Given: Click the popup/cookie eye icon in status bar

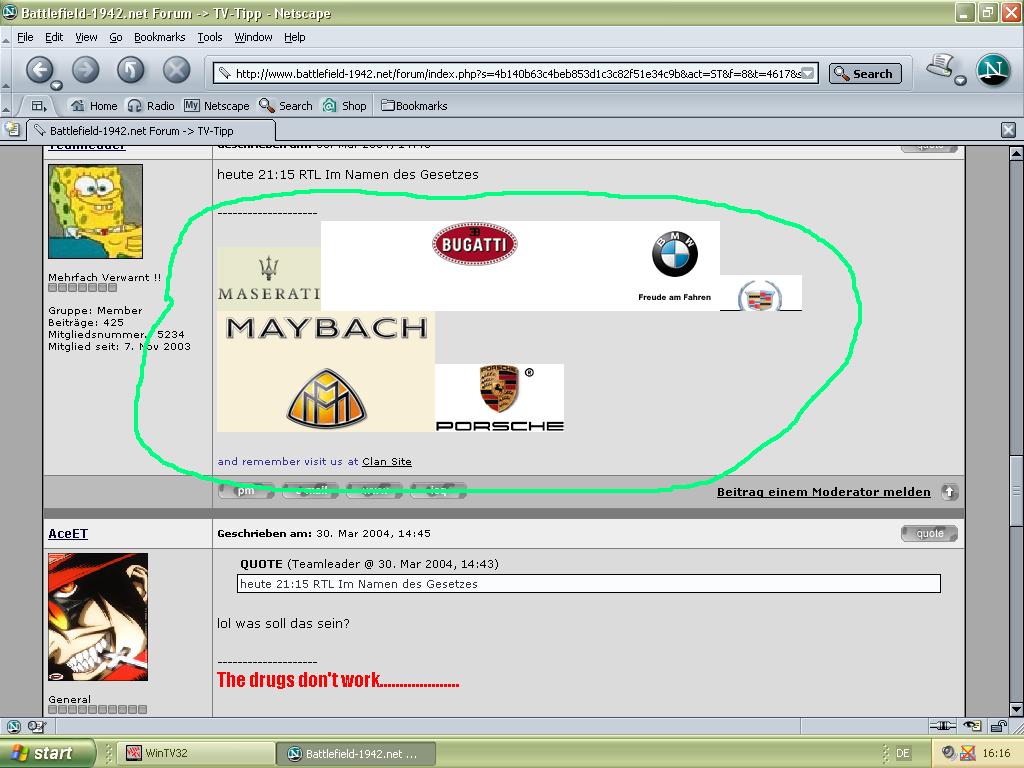Looking at the screenshot, I should [x=972, y=726].
